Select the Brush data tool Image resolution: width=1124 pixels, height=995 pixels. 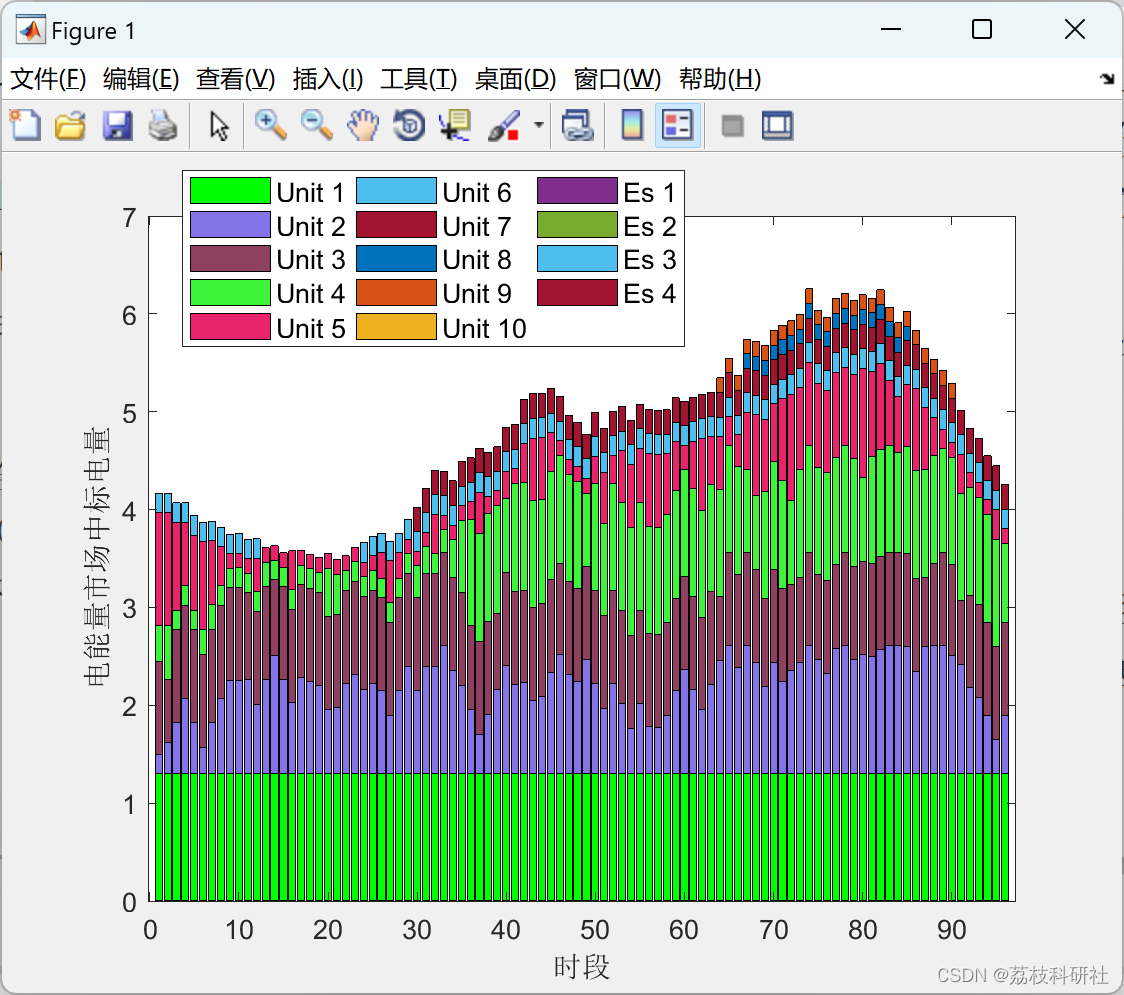504,125
